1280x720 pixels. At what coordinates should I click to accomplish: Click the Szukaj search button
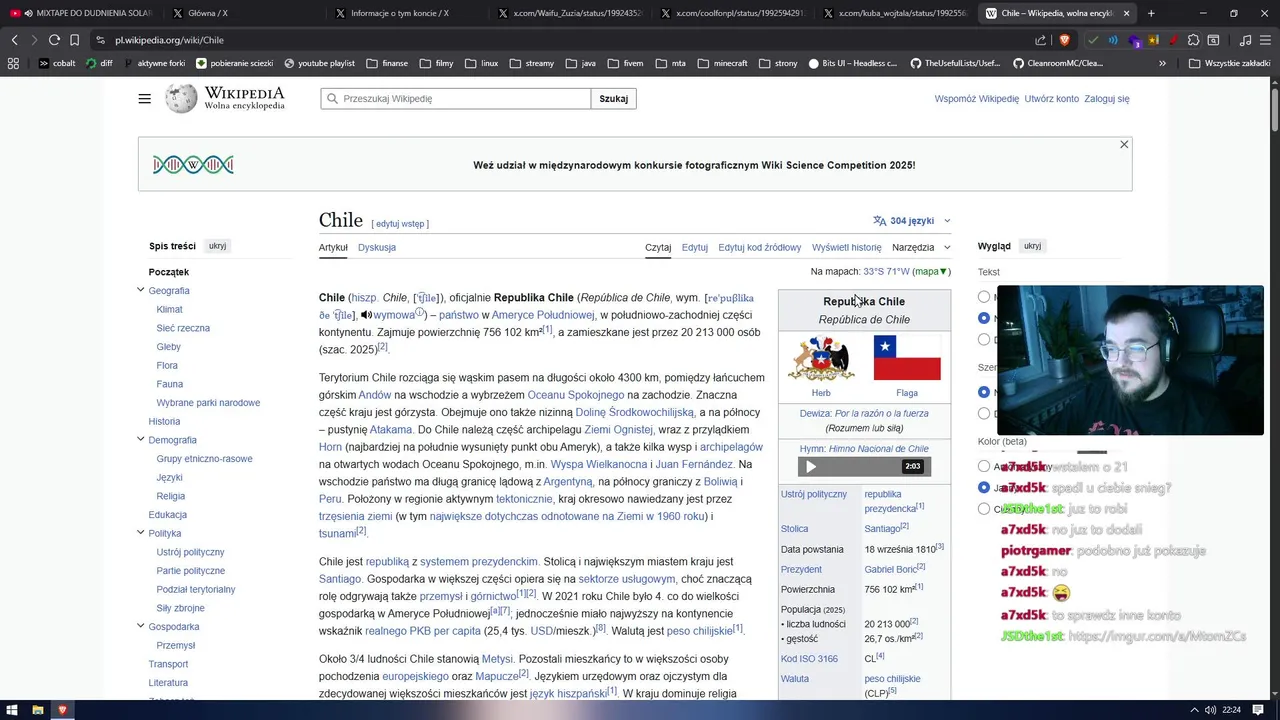(614, 99)
